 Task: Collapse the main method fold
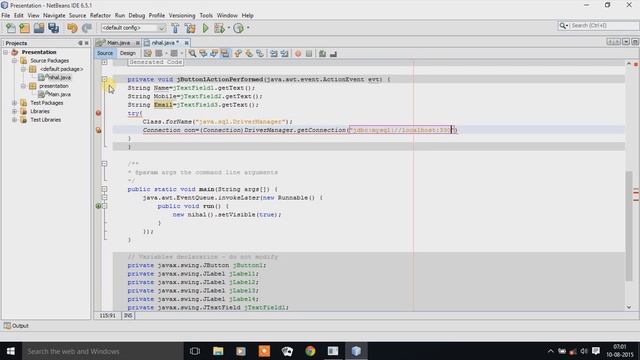[x=104, y=189]
